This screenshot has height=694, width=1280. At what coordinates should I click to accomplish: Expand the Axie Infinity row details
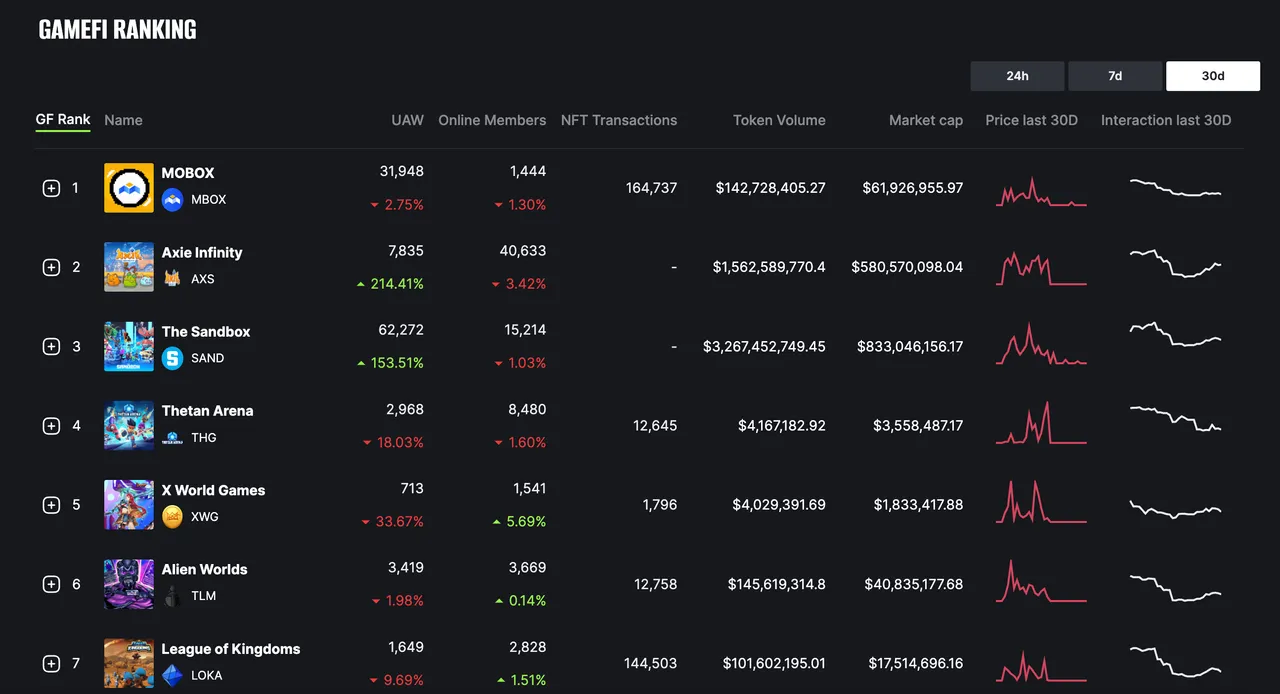point(51,267)
